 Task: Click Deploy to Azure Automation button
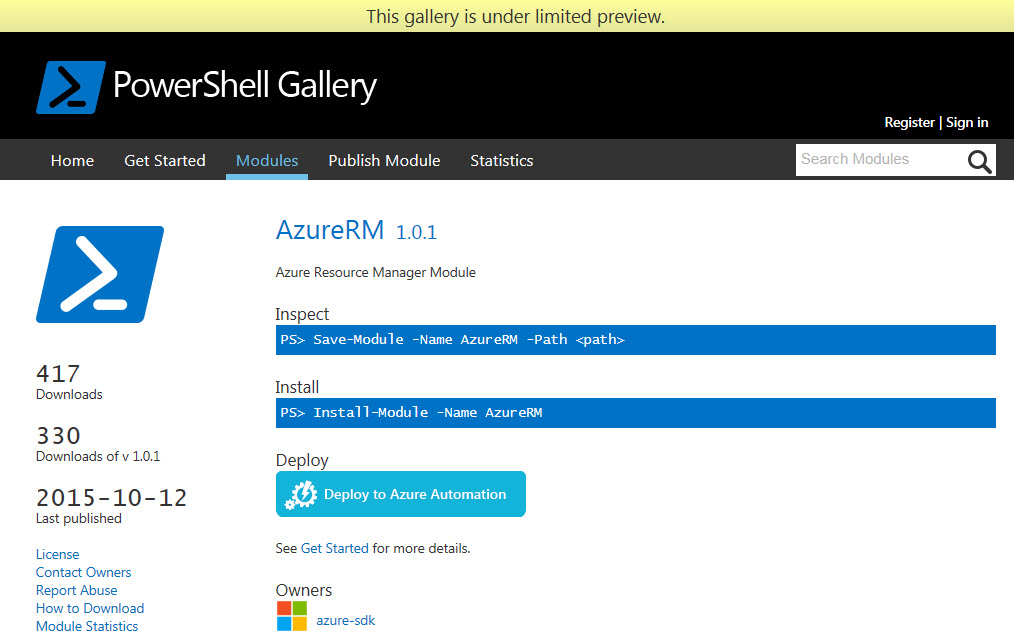point(401,494)
